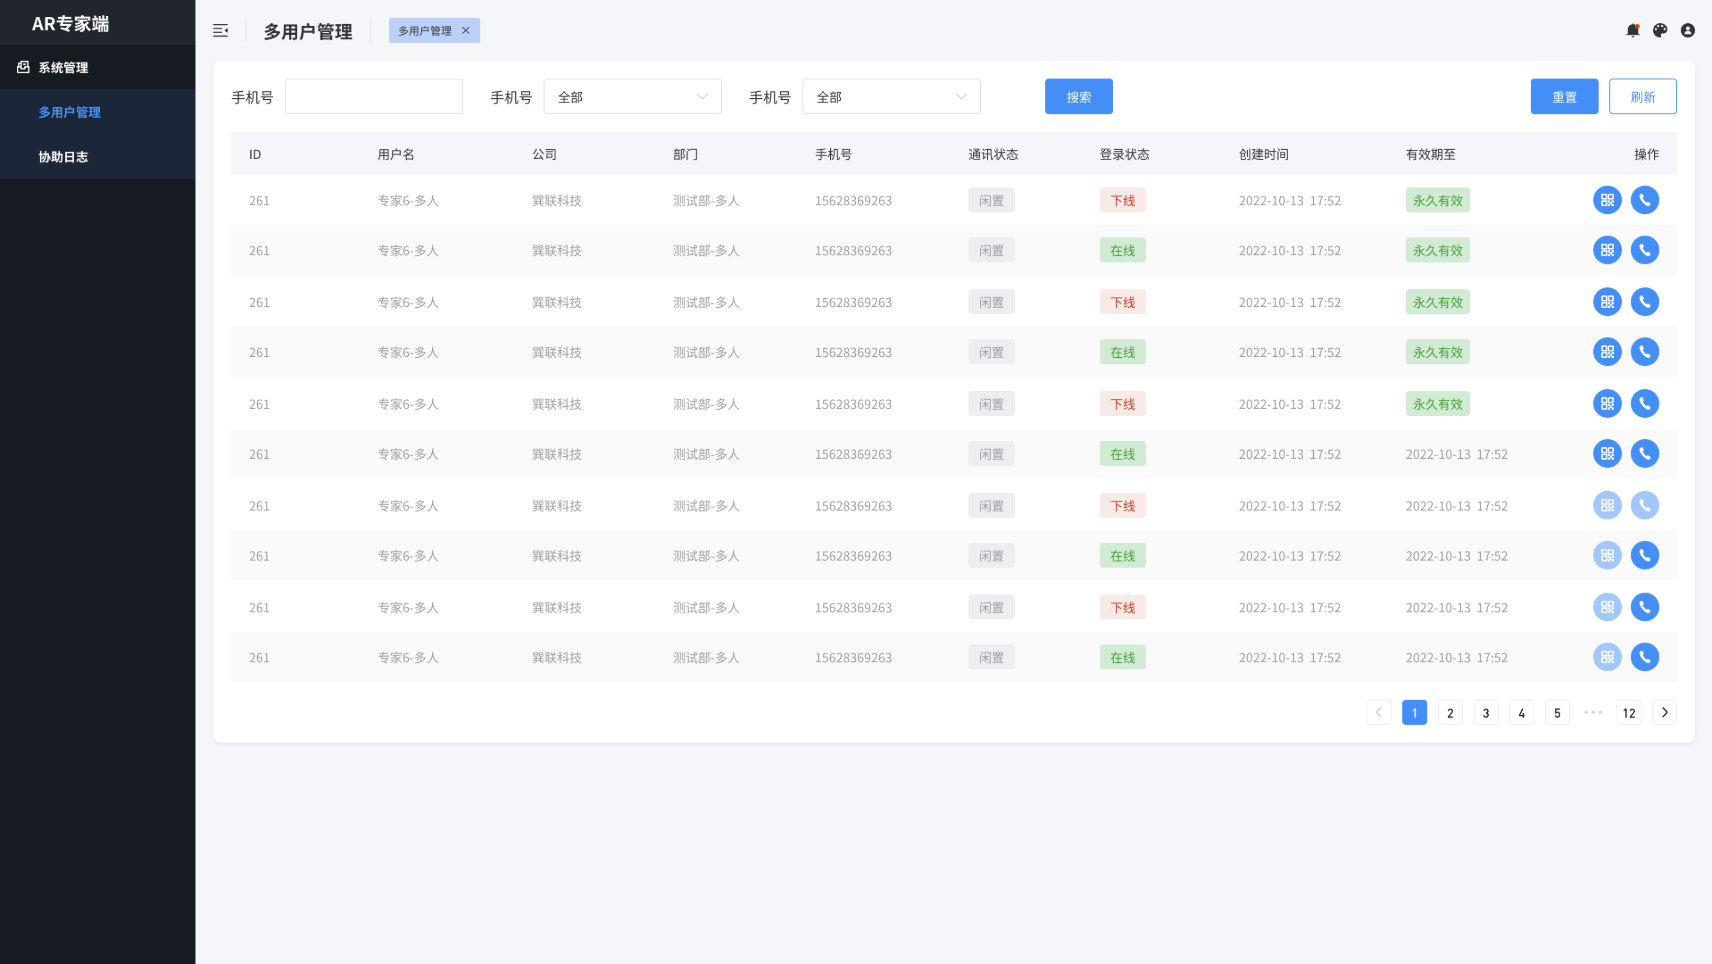Click the phone call icon in first row

pos(1645,200)
